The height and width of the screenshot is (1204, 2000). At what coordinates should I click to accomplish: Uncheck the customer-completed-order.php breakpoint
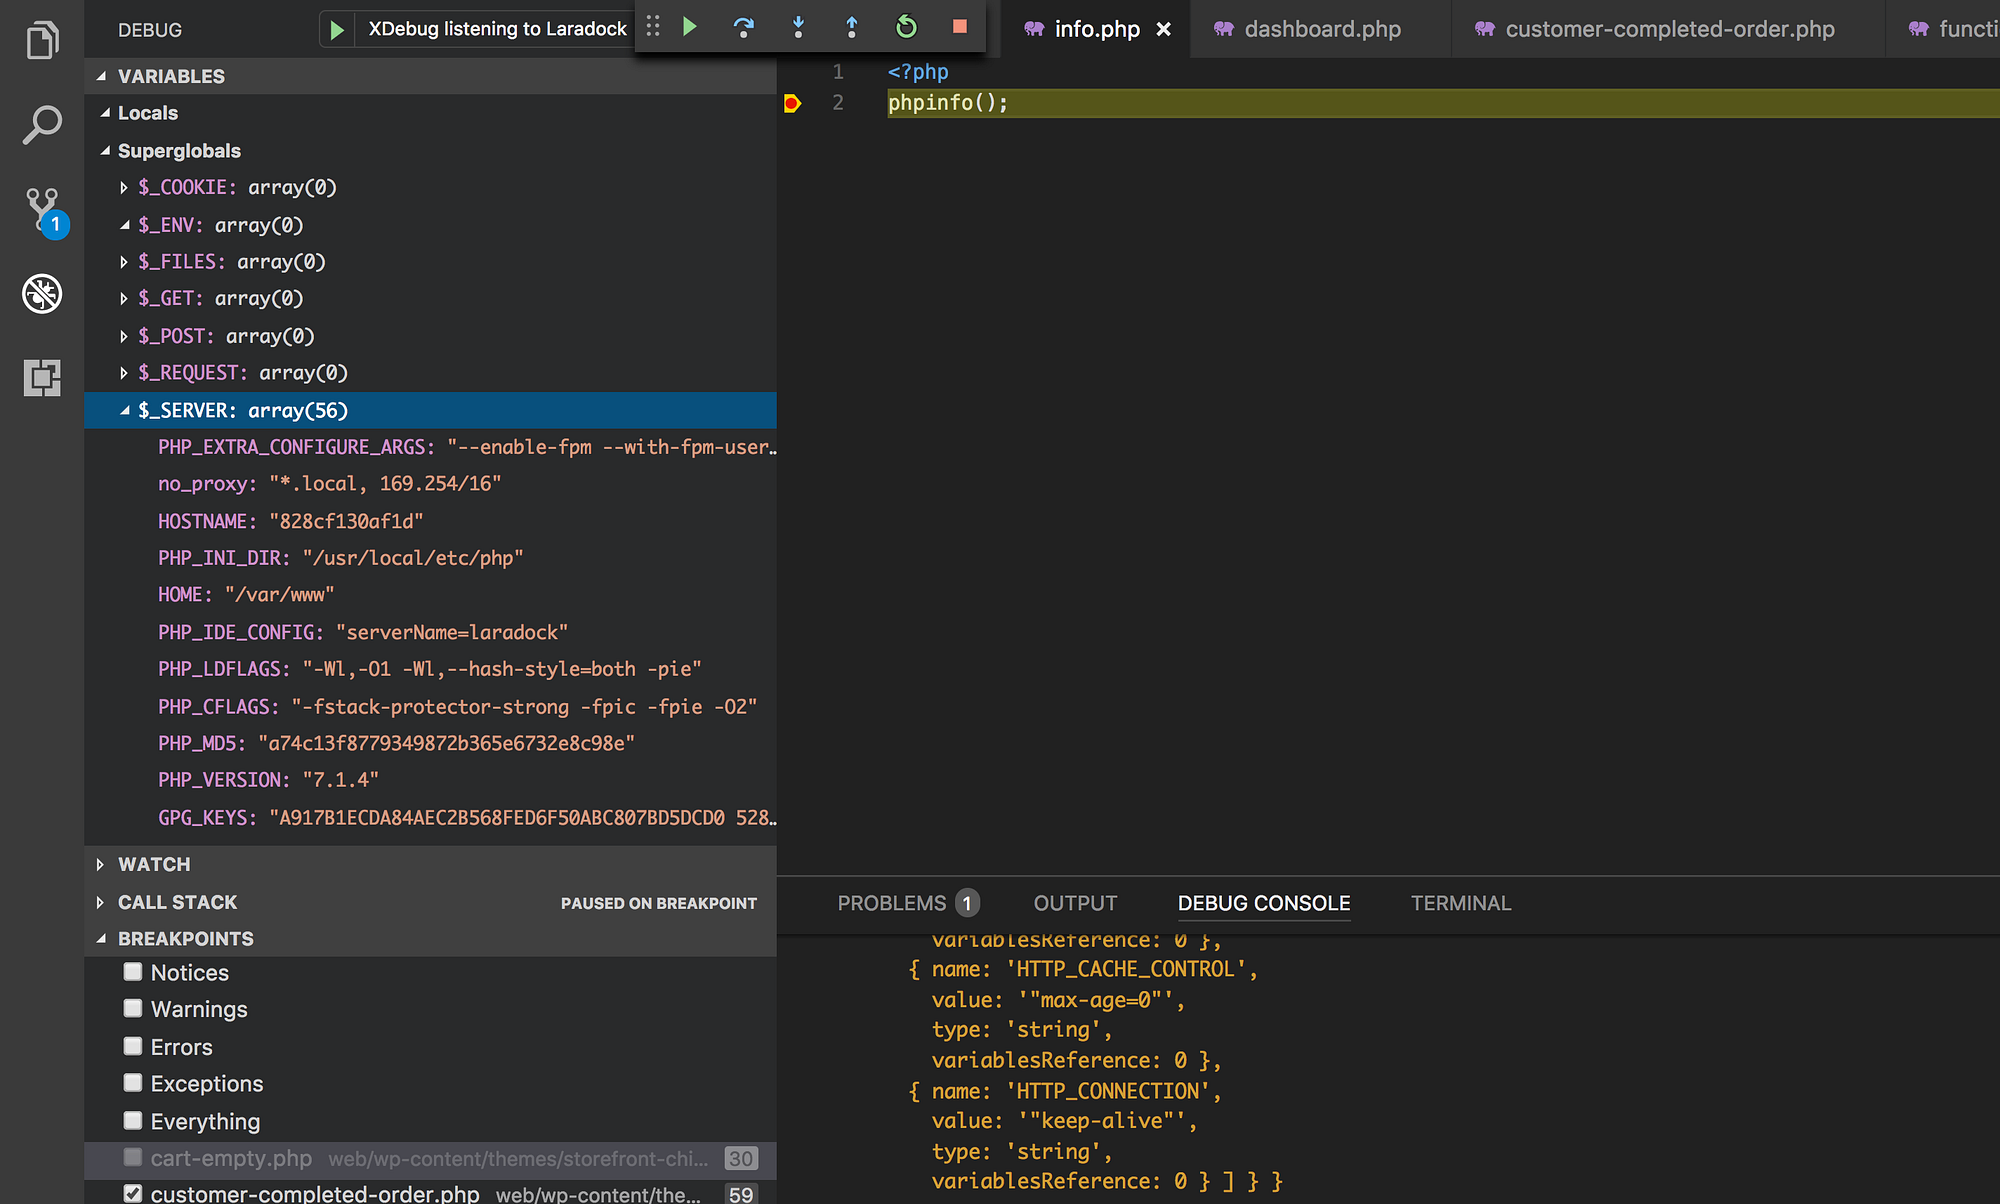(x=133, y=1192)
